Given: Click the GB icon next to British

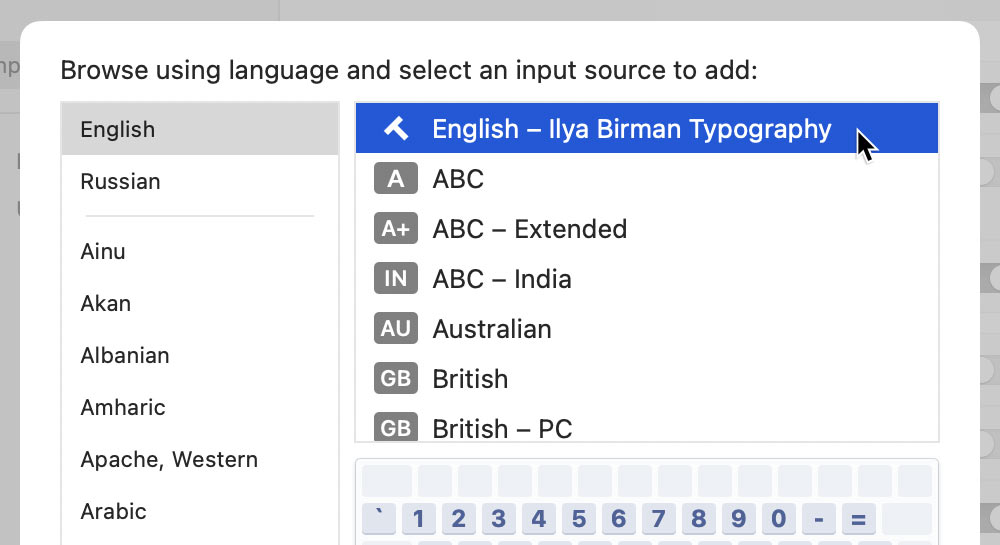Looking at the screenshot, I should 396,379.
